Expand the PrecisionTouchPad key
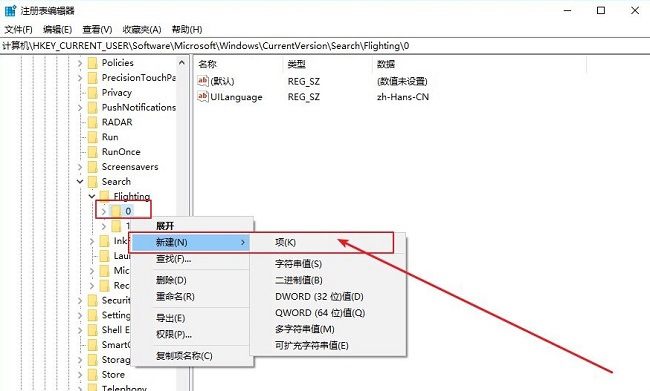The width and height of the screenshot is (650, 391). click(x=80, y=78)
